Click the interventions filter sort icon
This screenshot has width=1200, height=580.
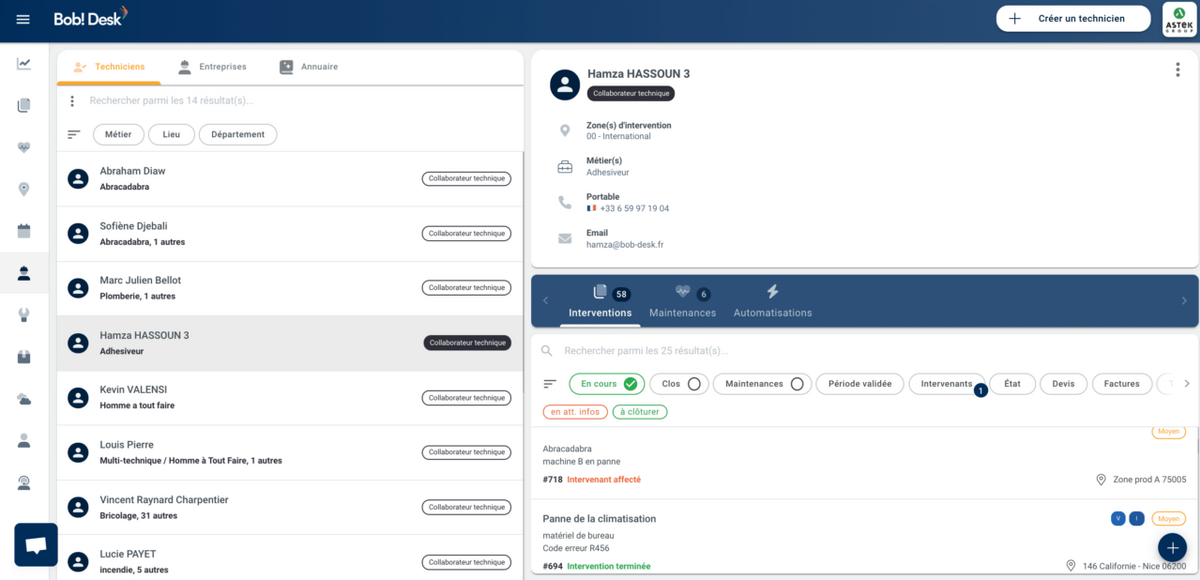coord(549,384)
